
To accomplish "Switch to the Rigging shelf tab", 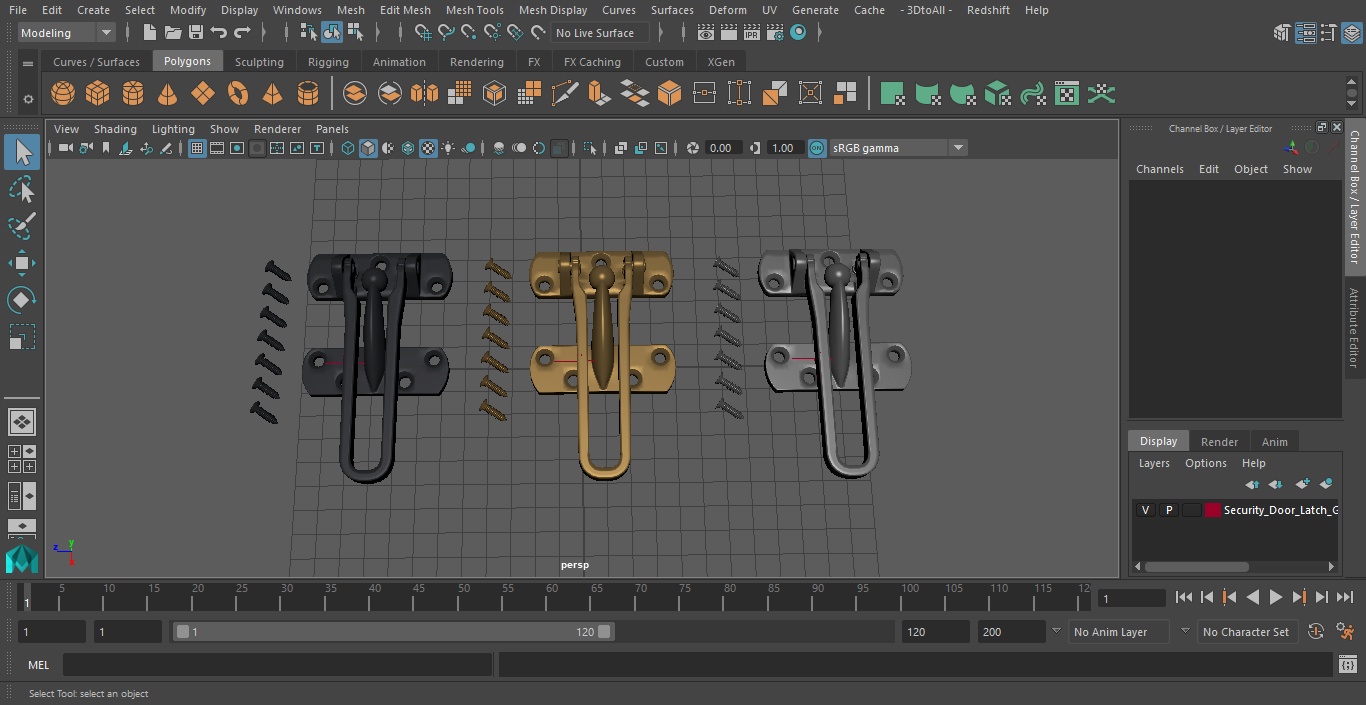I will (328, 62).
